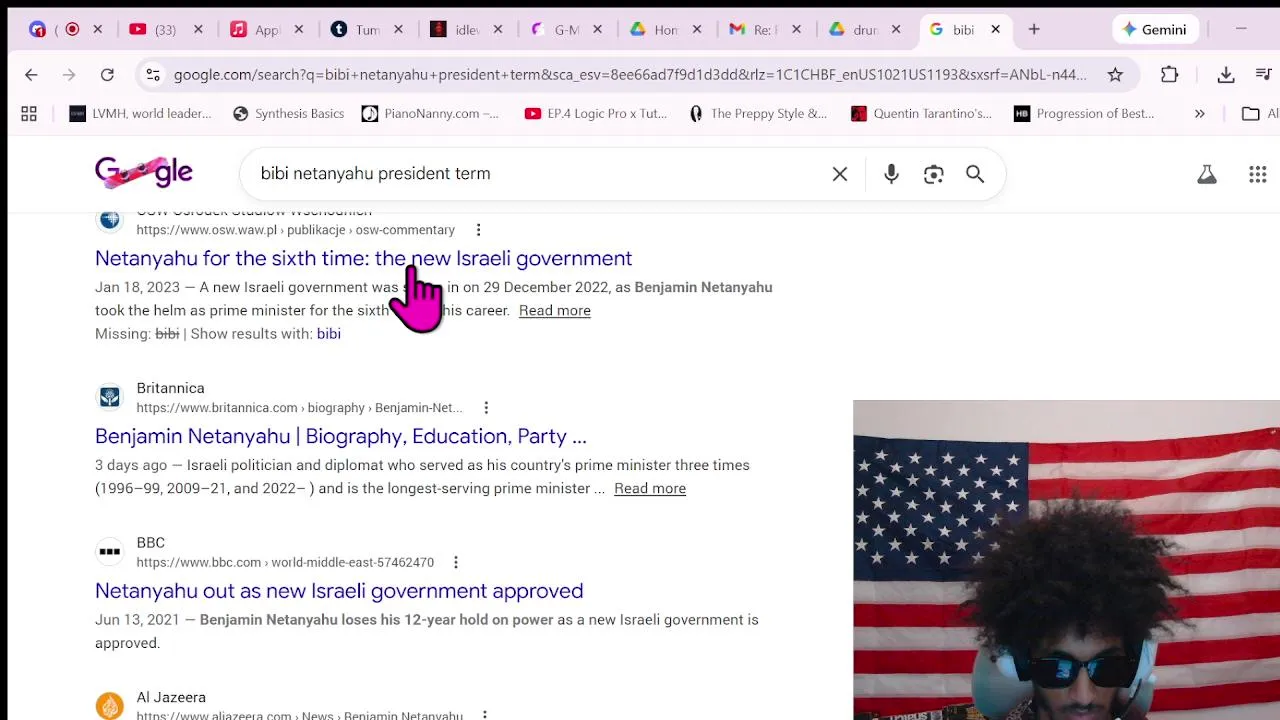This screenshot has height=720, width=1280.
Task: Open EP.4 Logic Pro x Tut bookmark
Action: 596,114
